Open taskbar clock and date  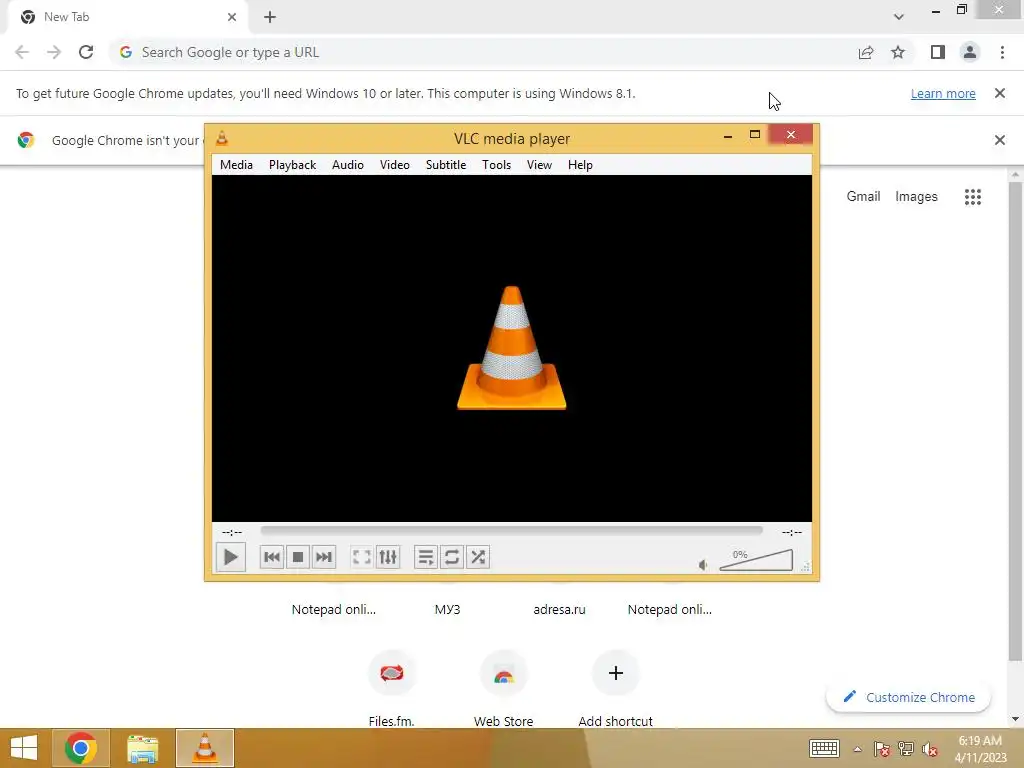980,749
